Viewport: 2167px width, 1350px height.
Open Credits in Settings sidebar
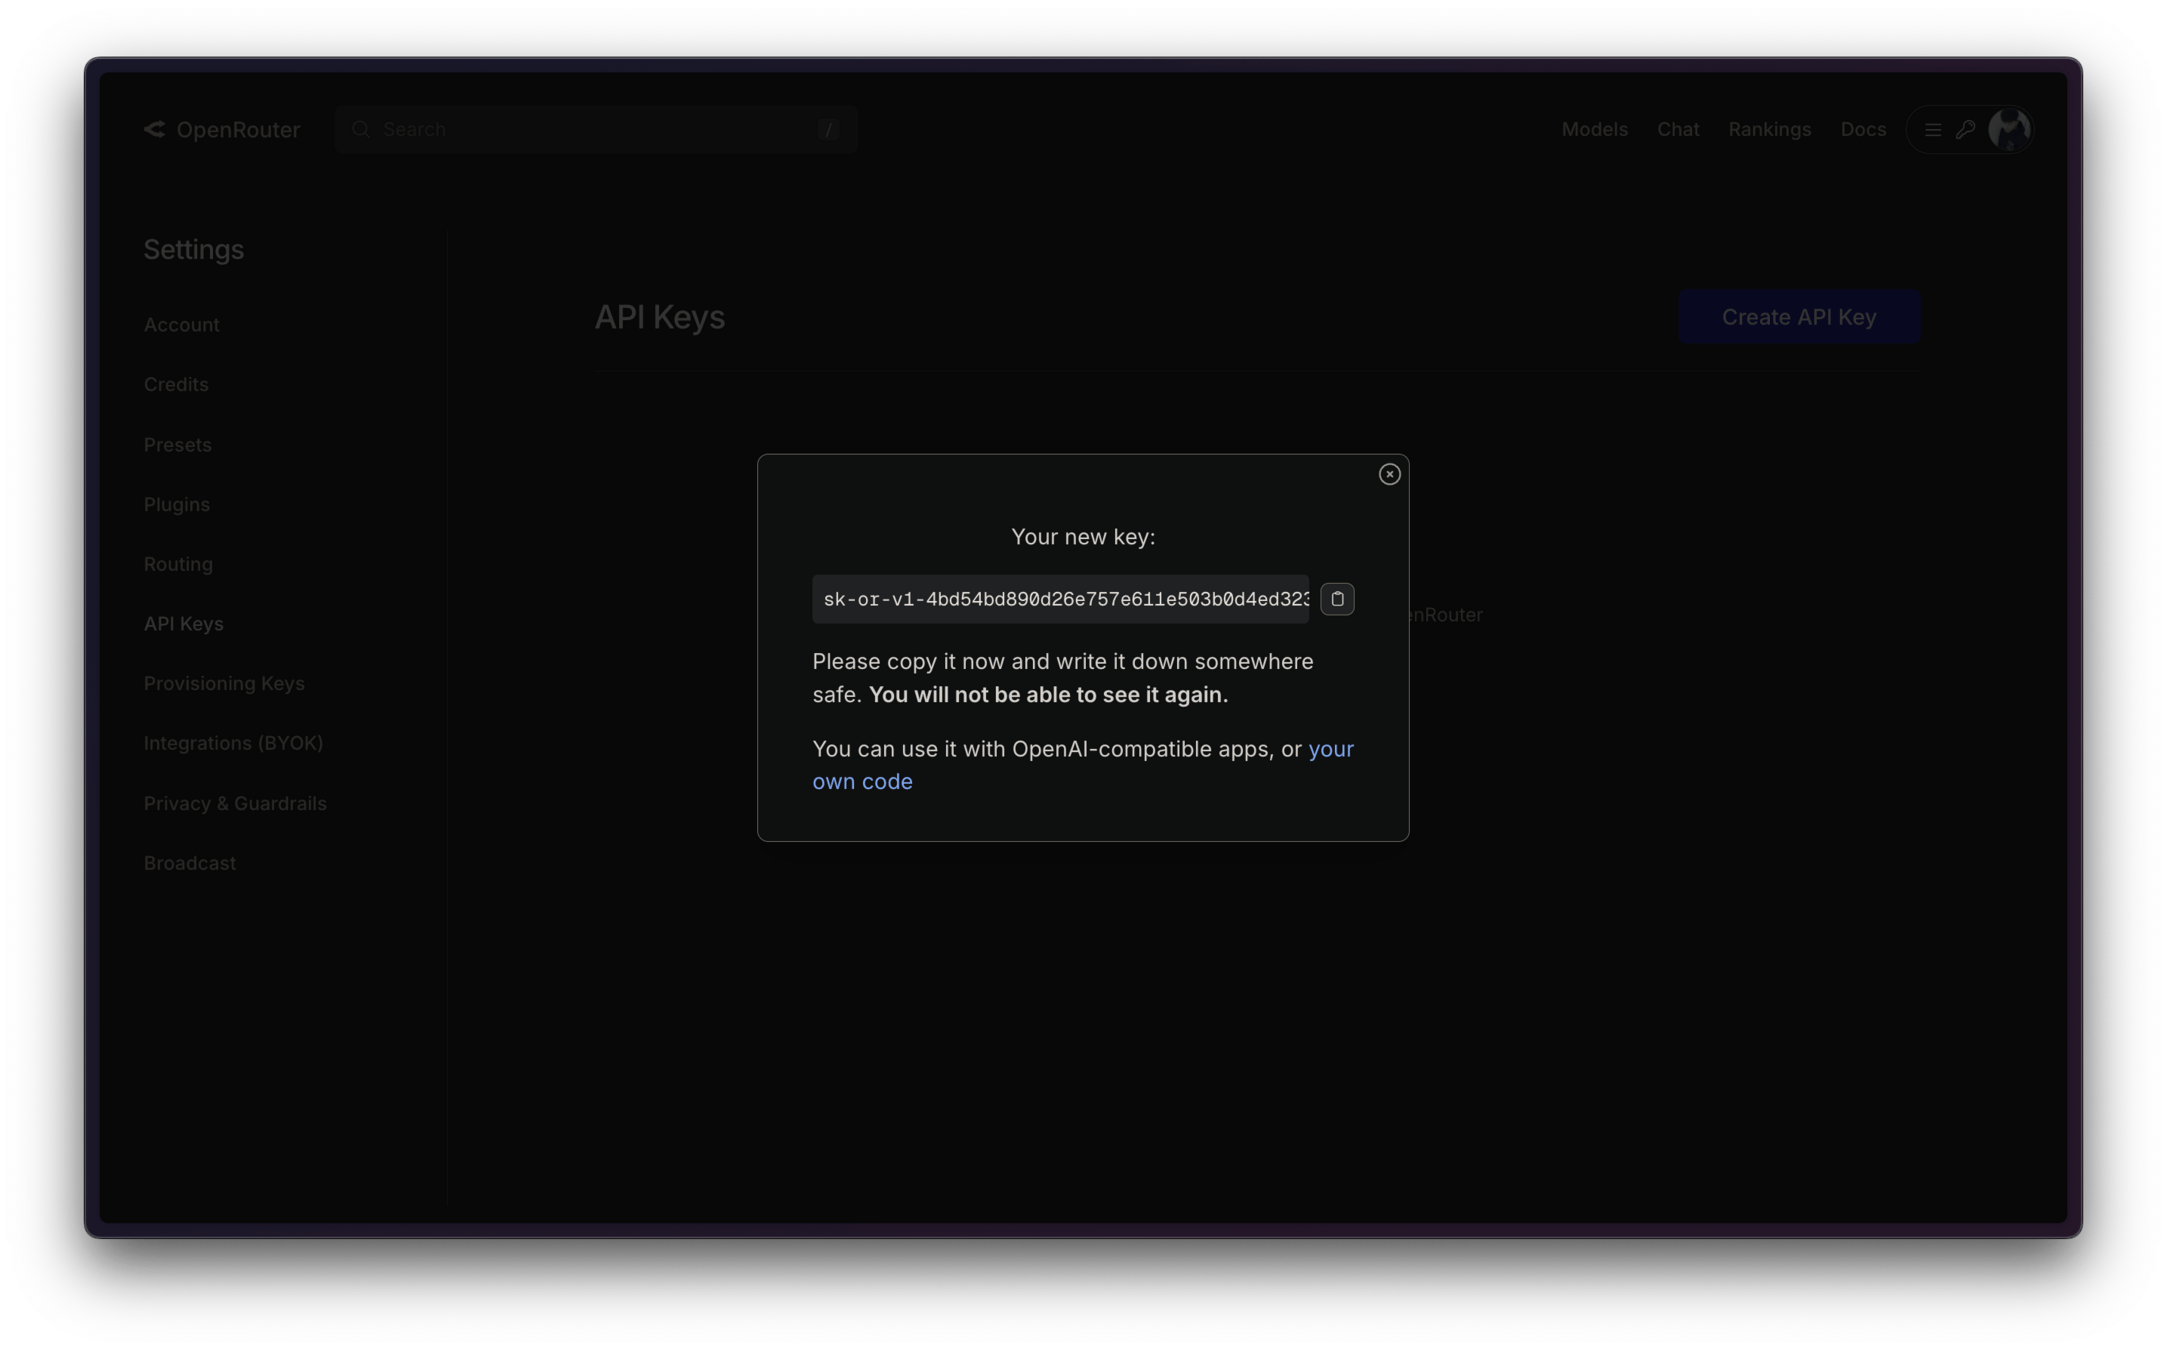(x=176, y=384)
